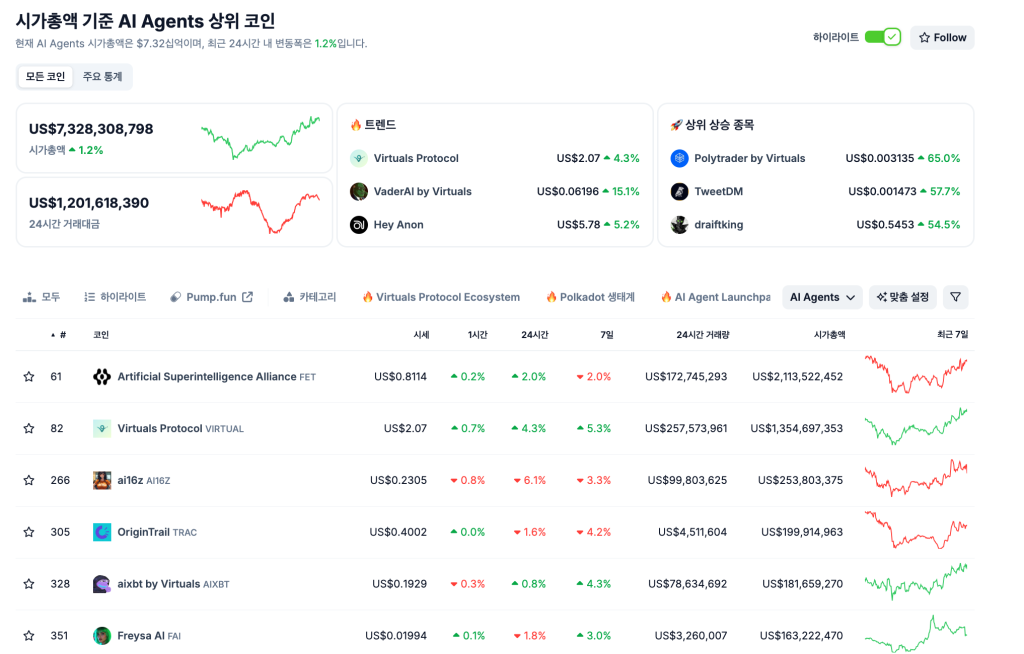Screen dimensions: 1024x654
Task: Click the Freysa AI avatar icon
Action: [102, 636]
